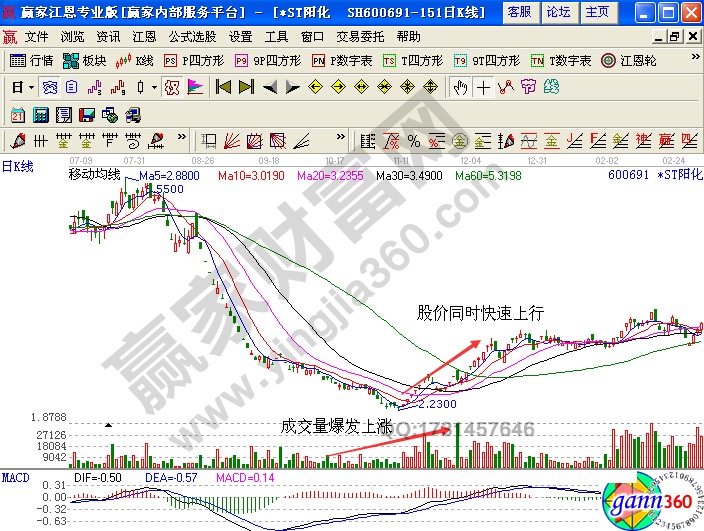Image resolution: width=704 pixels, height=531 pixels.
Task: Click the teal 线 icon
Action: [x=551, y=87]
